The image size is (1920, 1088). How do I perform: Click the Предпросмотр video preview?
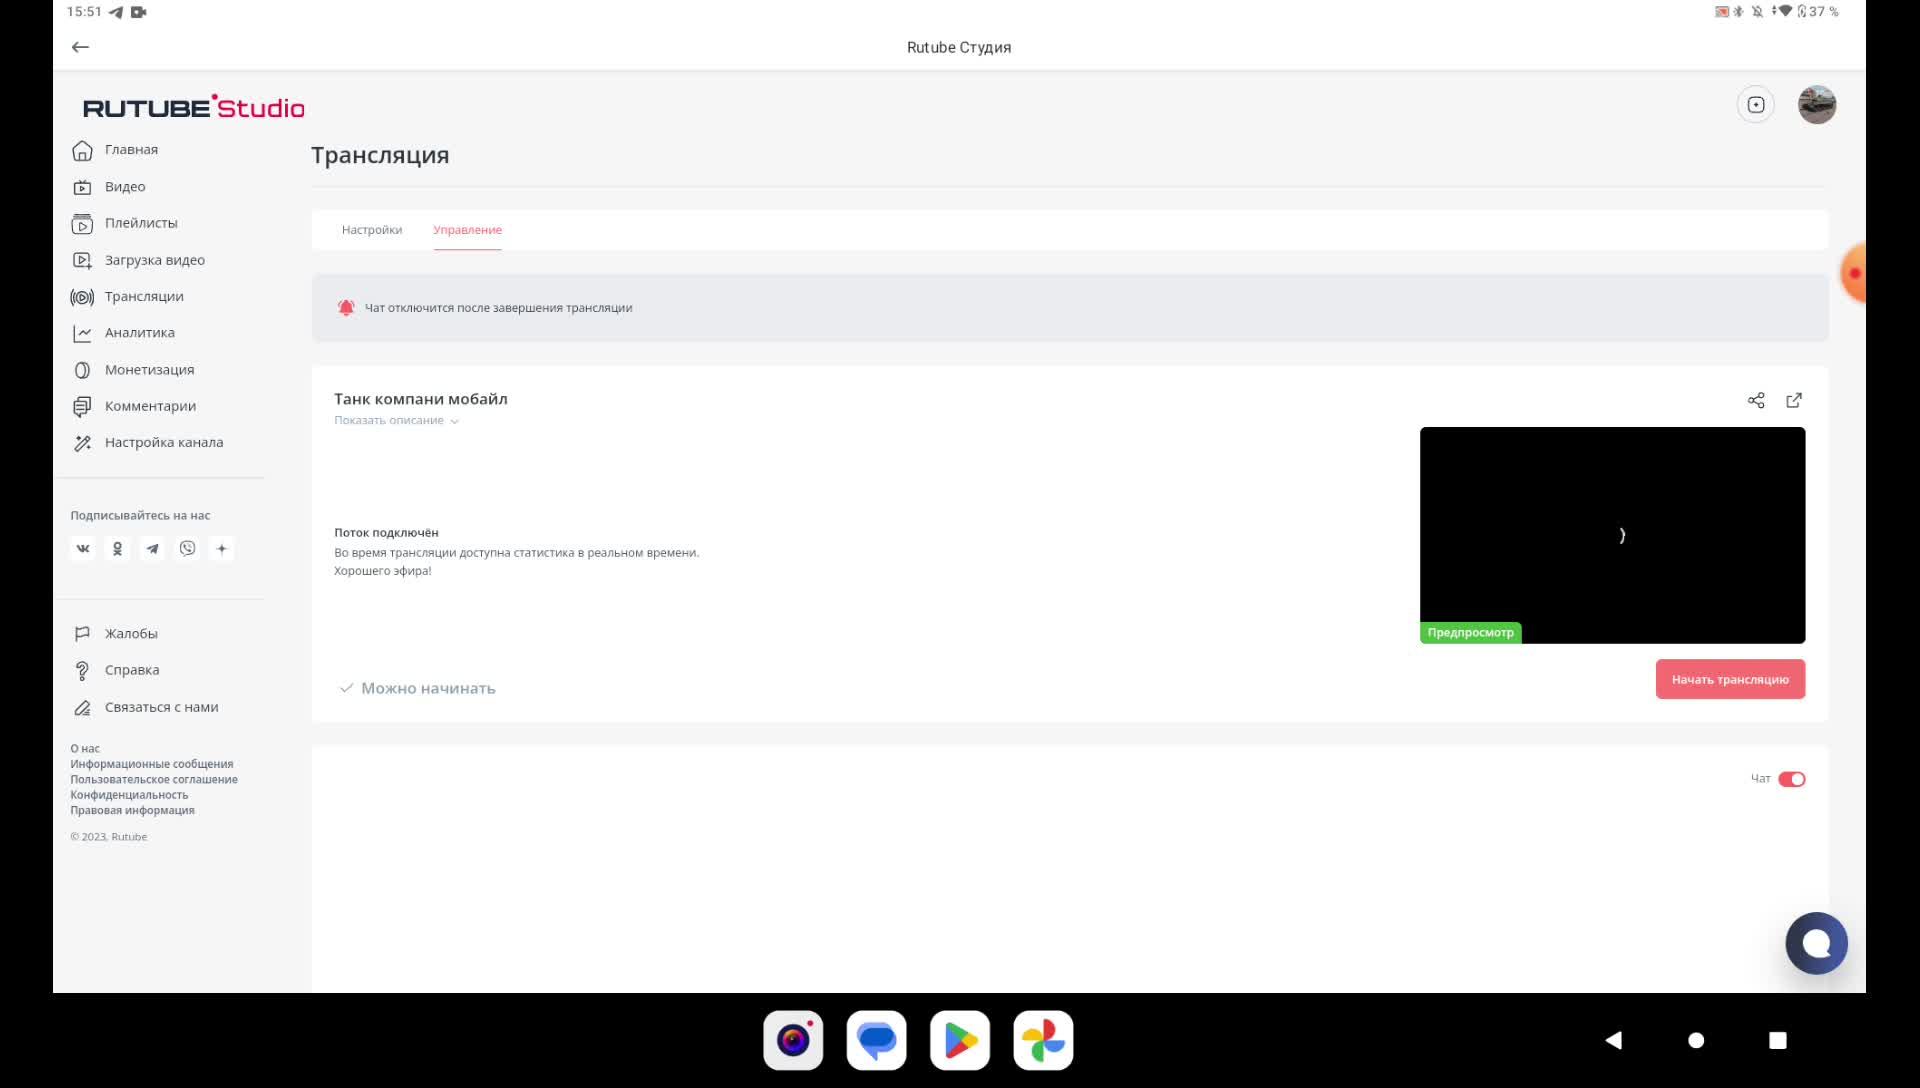tap(1612, 535)
